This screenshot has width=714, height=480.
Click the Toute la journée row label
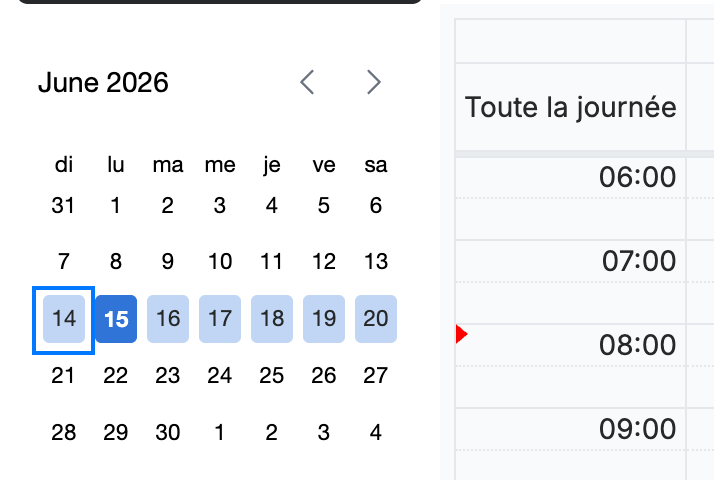click(x=571, y=107)
